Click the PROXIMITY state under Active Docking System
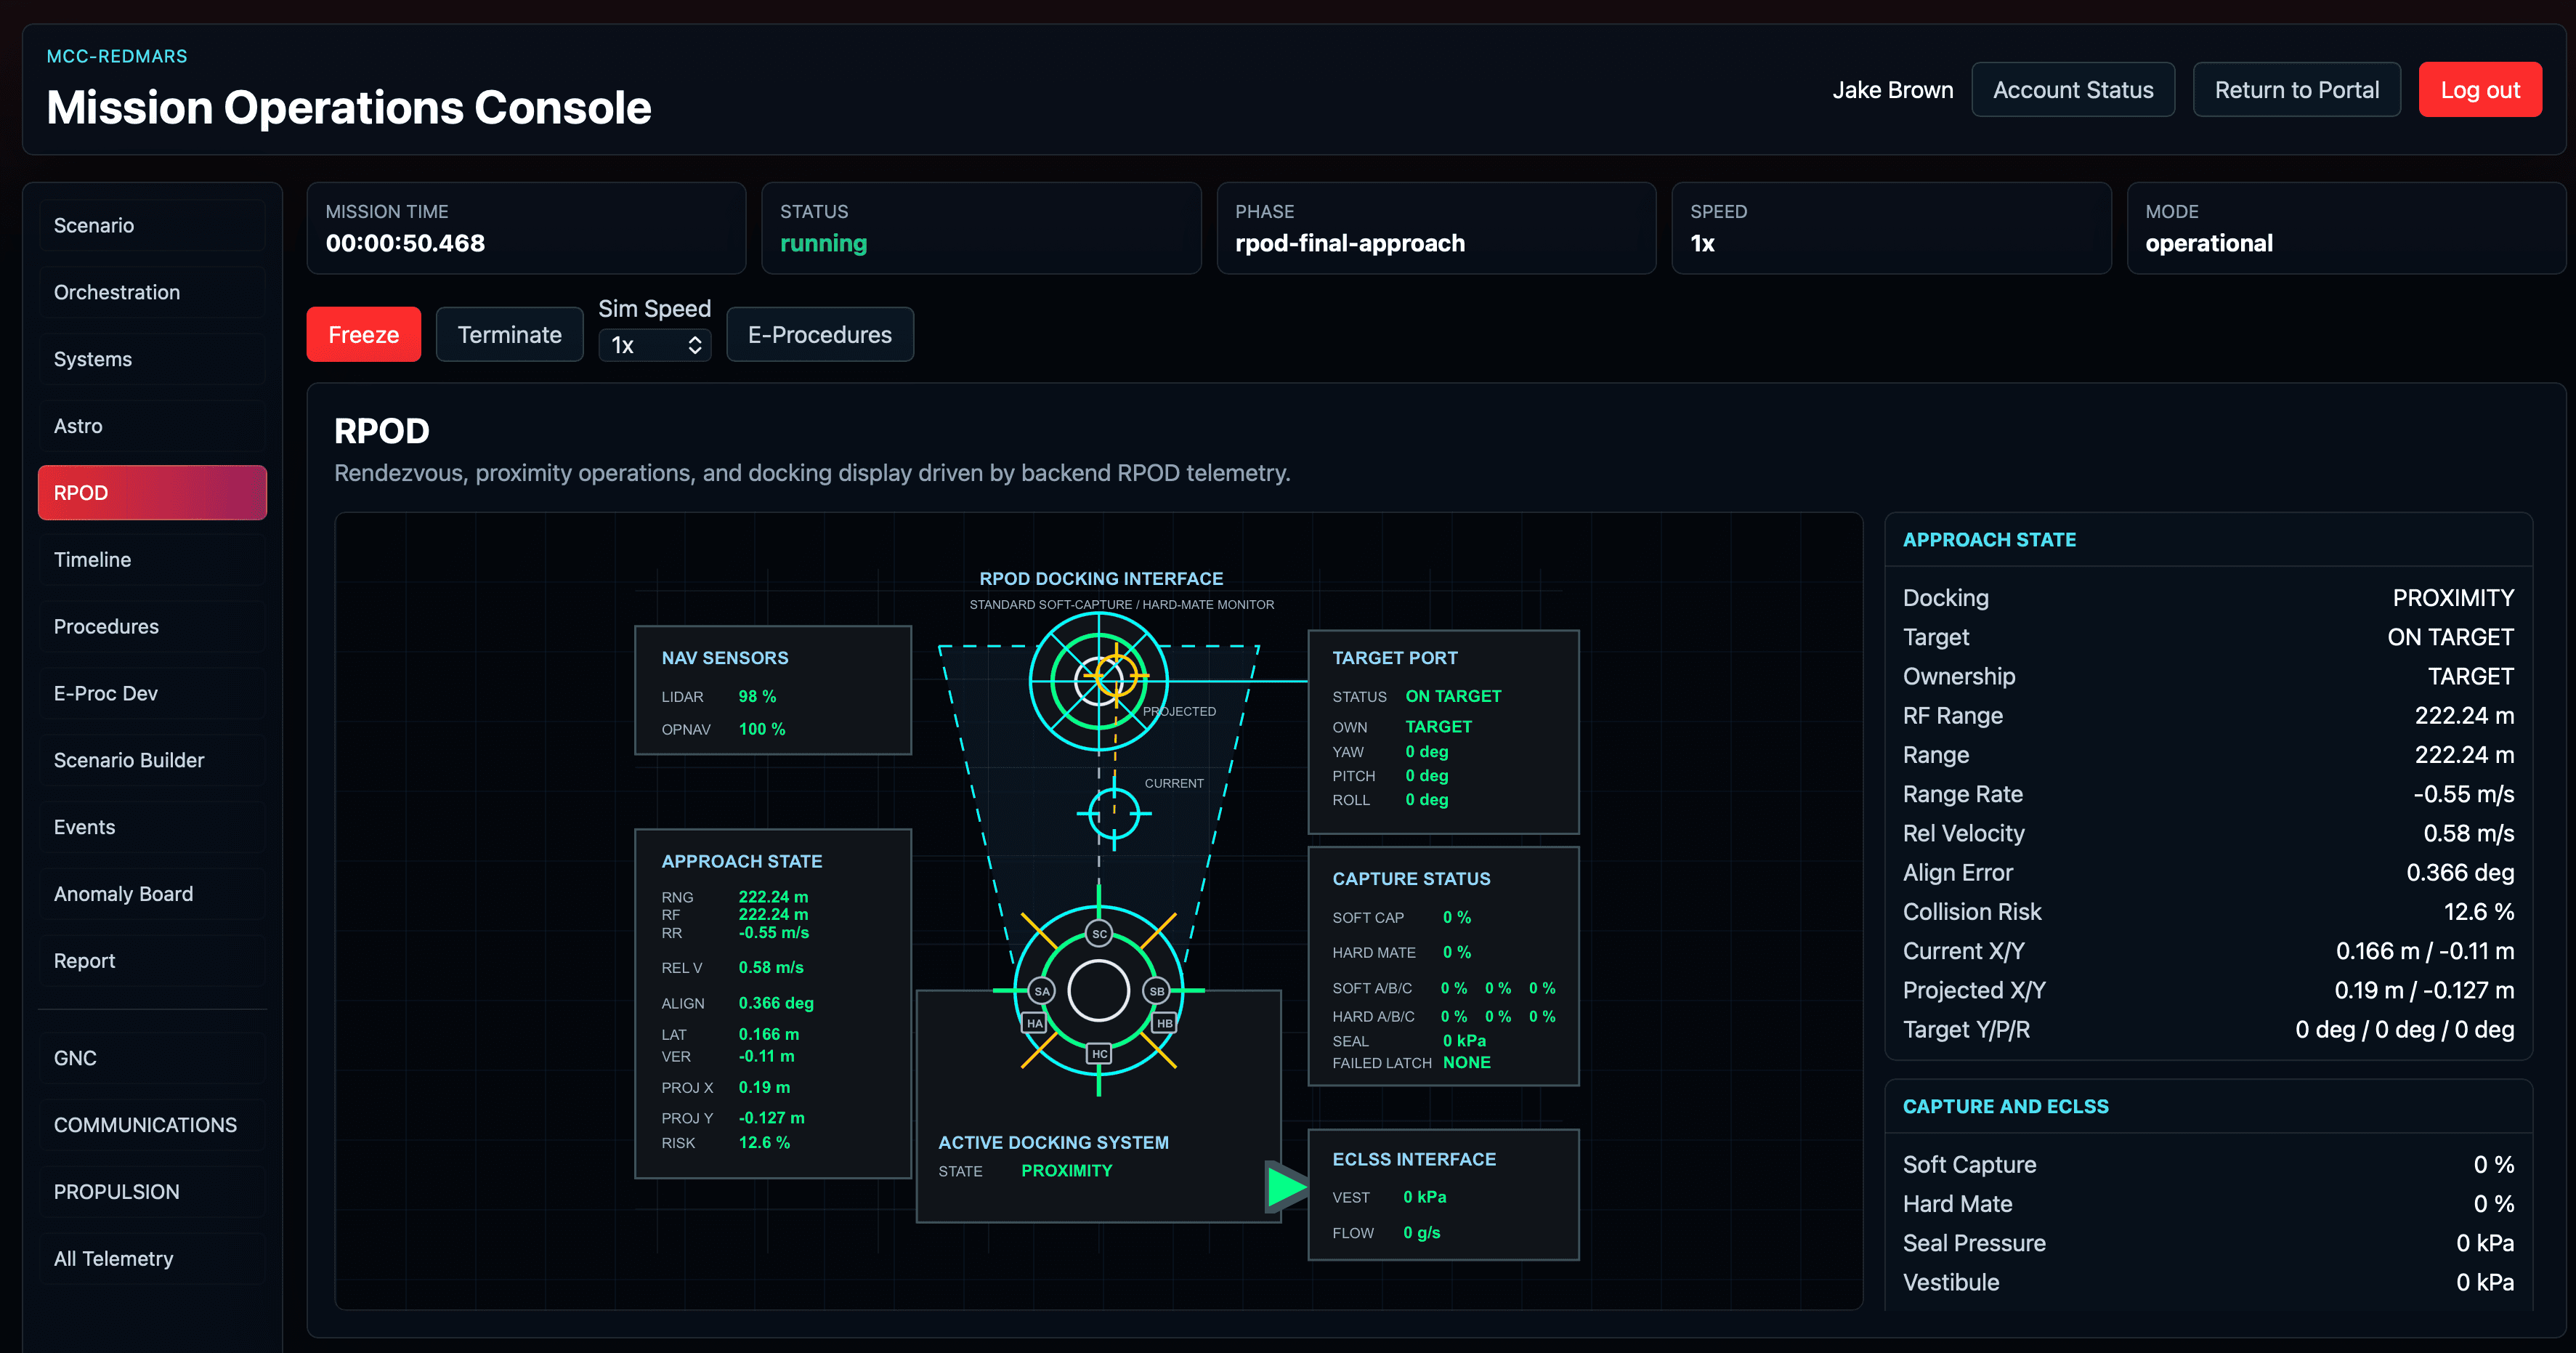This screenshot has width=2576, height=1353. click(1066, 1171)
